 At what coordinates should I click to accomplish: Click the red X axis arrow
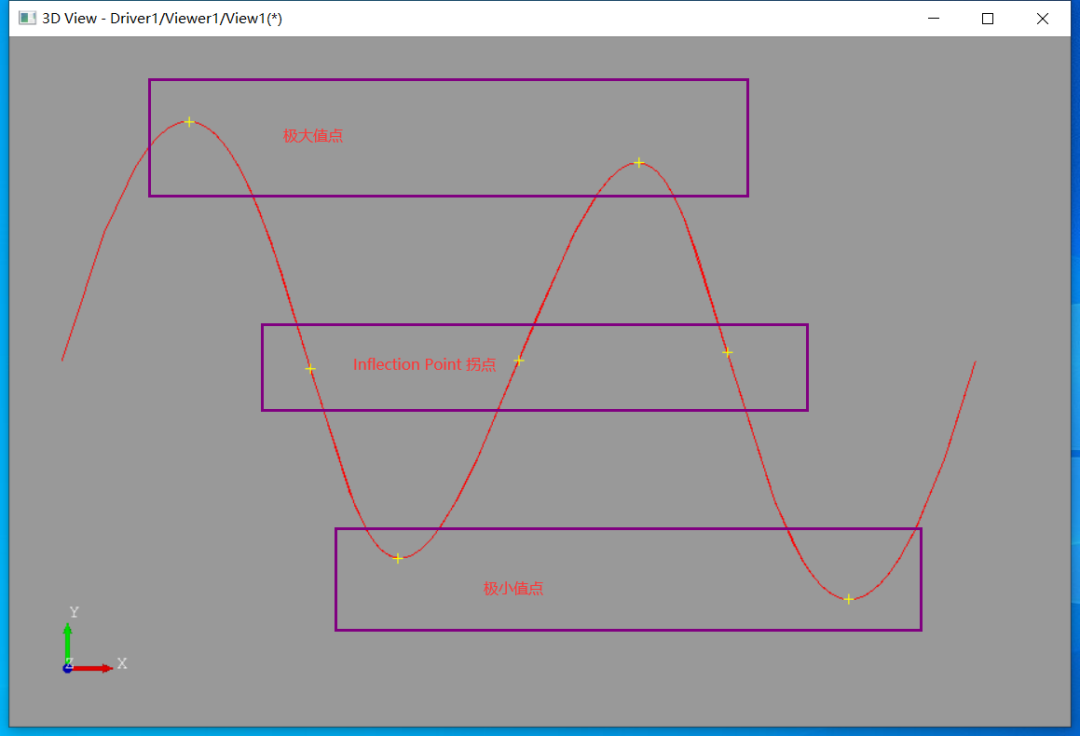pyautogui.click(x=92, y=668)
